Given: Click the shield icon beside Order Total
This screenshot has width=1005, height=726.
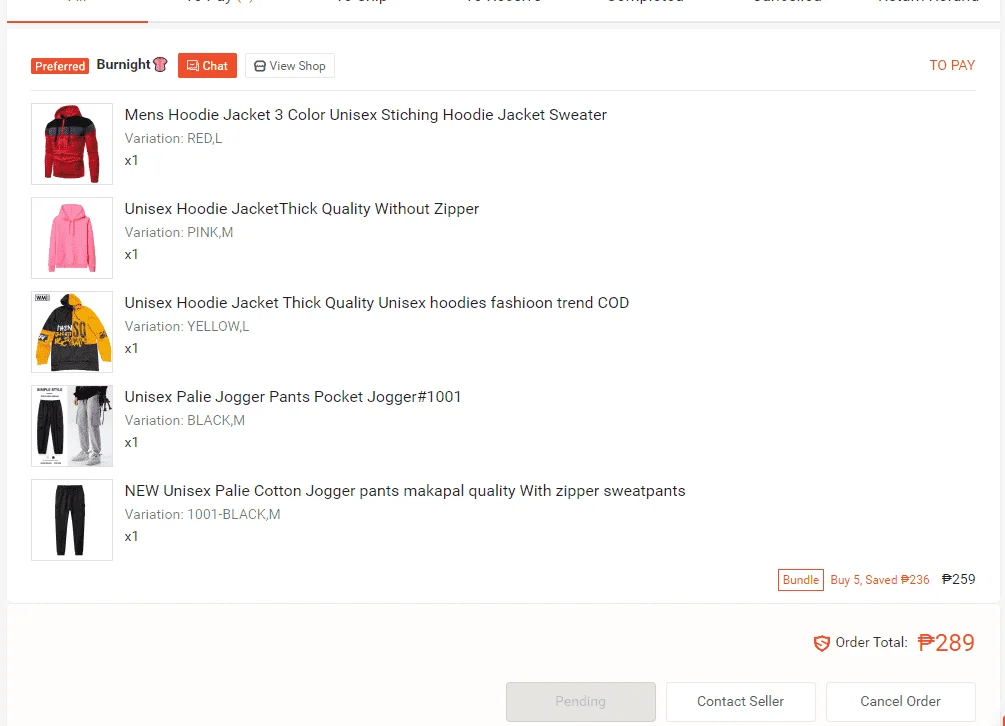Looking at the screenshot, I should pyautogui.click(x=822, y=643).
